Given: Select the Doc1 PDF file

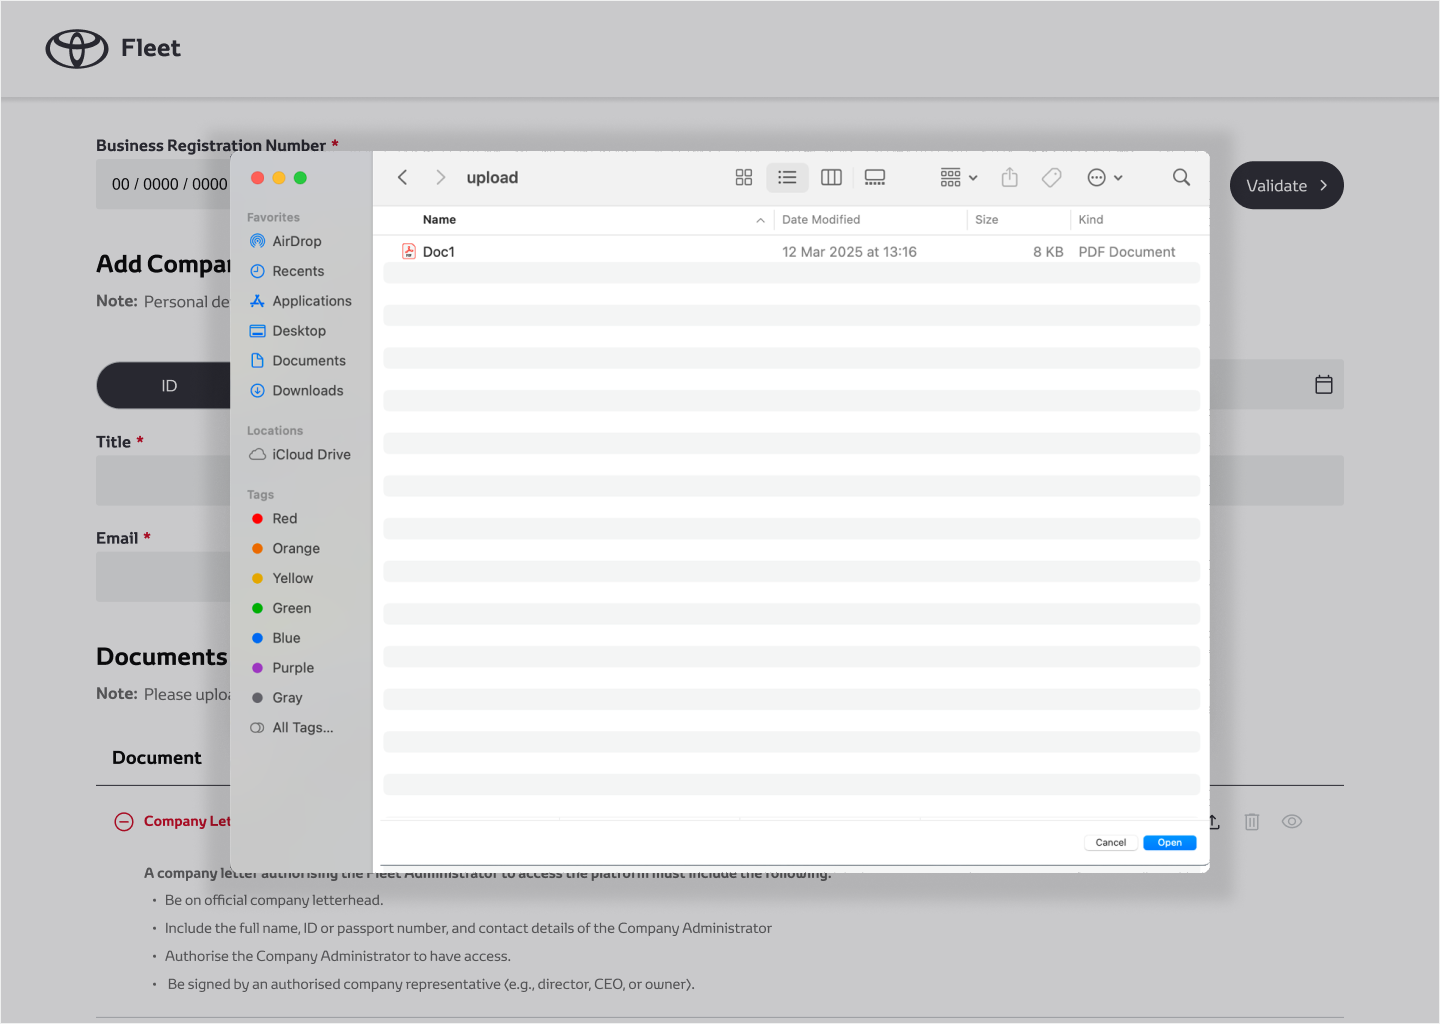Looking at the screenshot, I should [x=438, y=252].
